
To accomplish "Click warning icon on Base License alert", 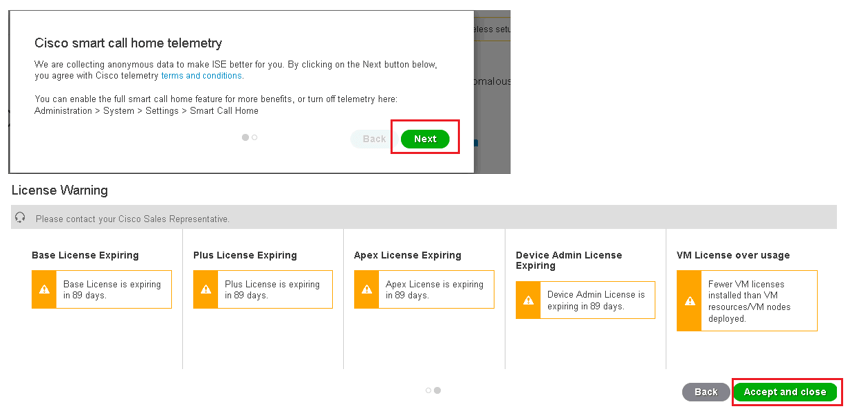I will [x=45, y=290].
